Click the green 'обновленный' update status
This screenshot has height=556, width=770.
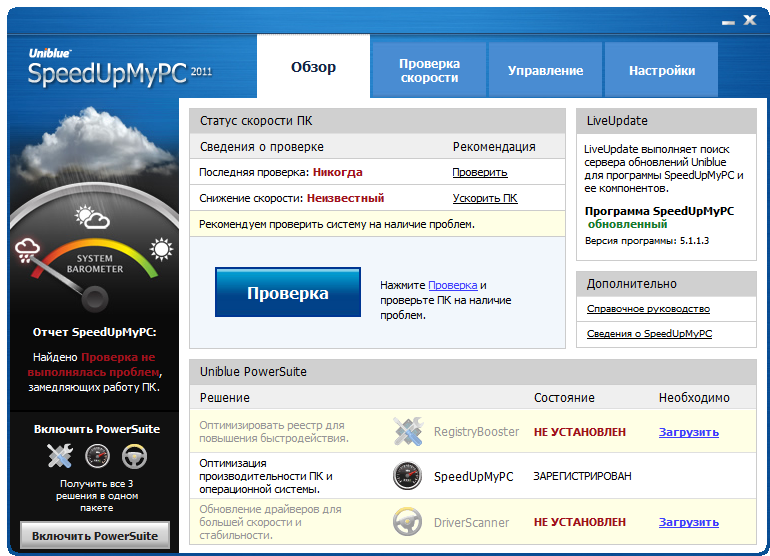[x=628, y=224]
